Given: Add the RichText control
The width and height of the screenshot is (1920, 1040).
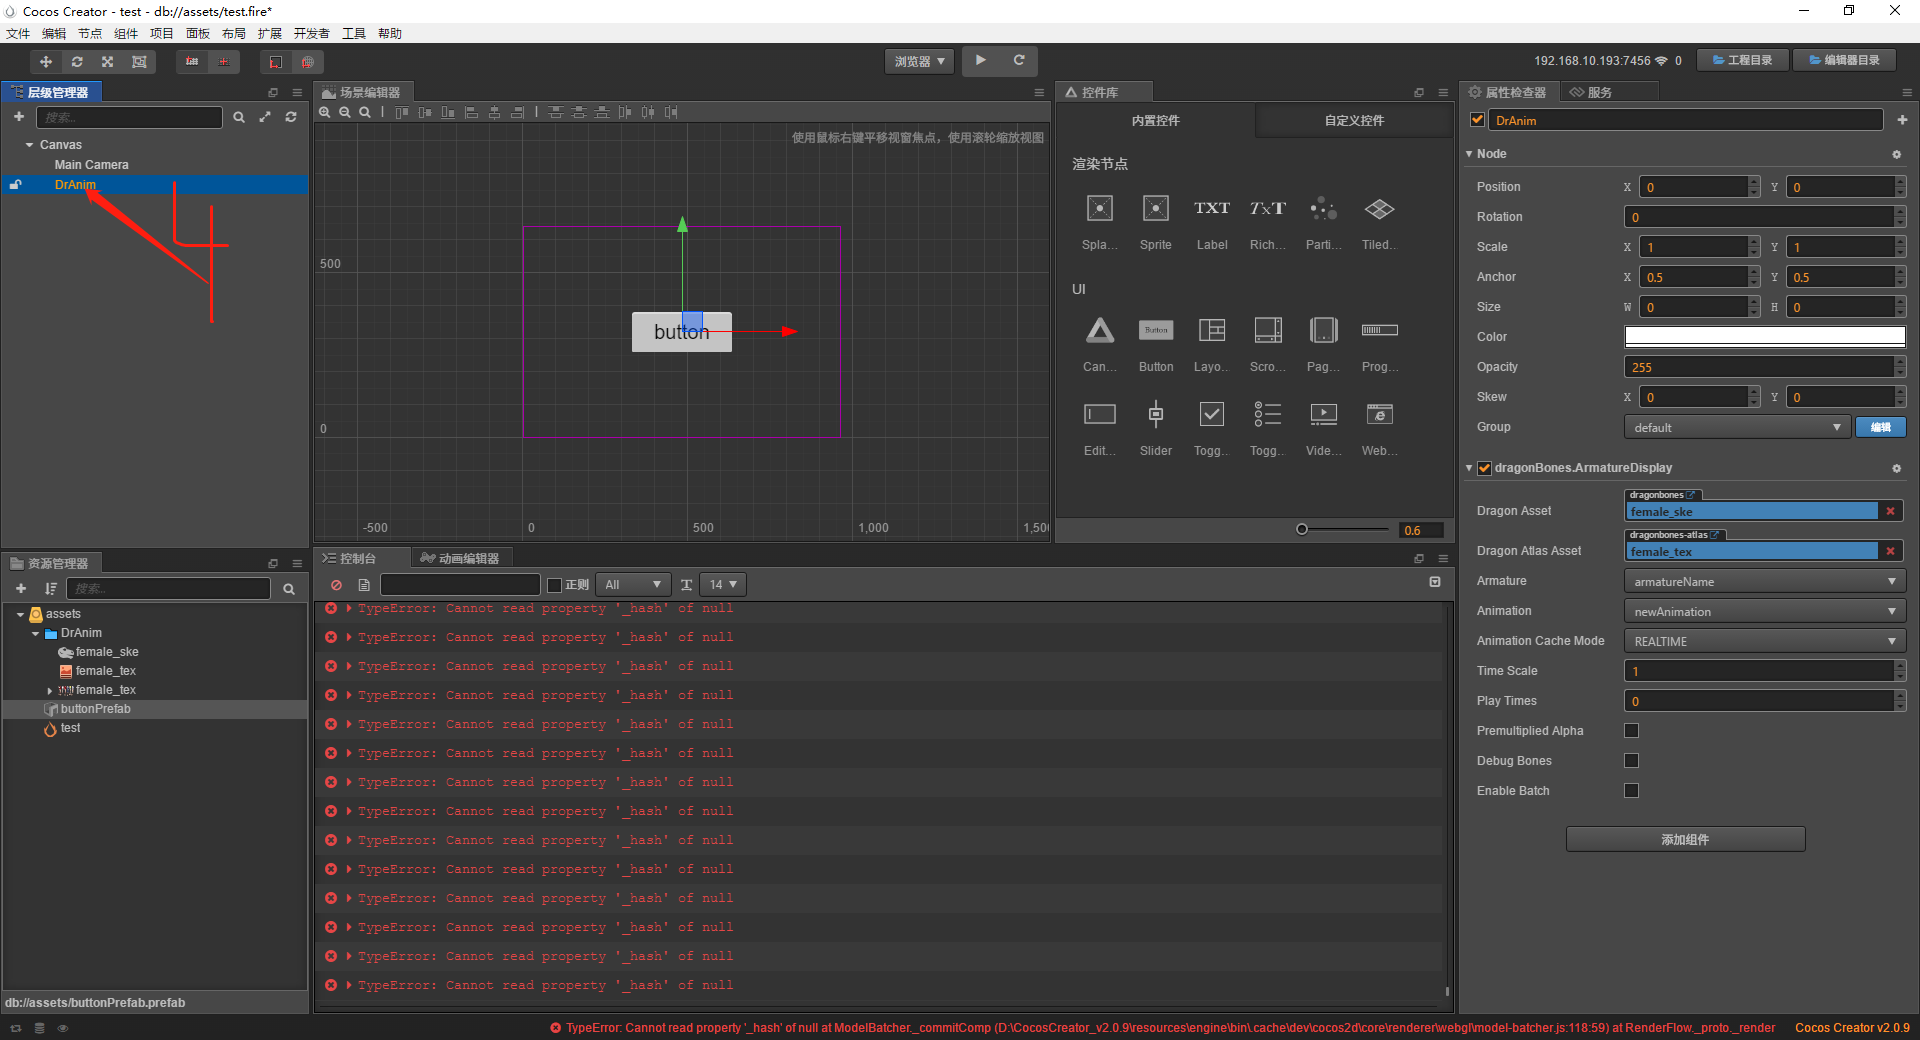Looking at the screenshot, I should pos(1268,222).
